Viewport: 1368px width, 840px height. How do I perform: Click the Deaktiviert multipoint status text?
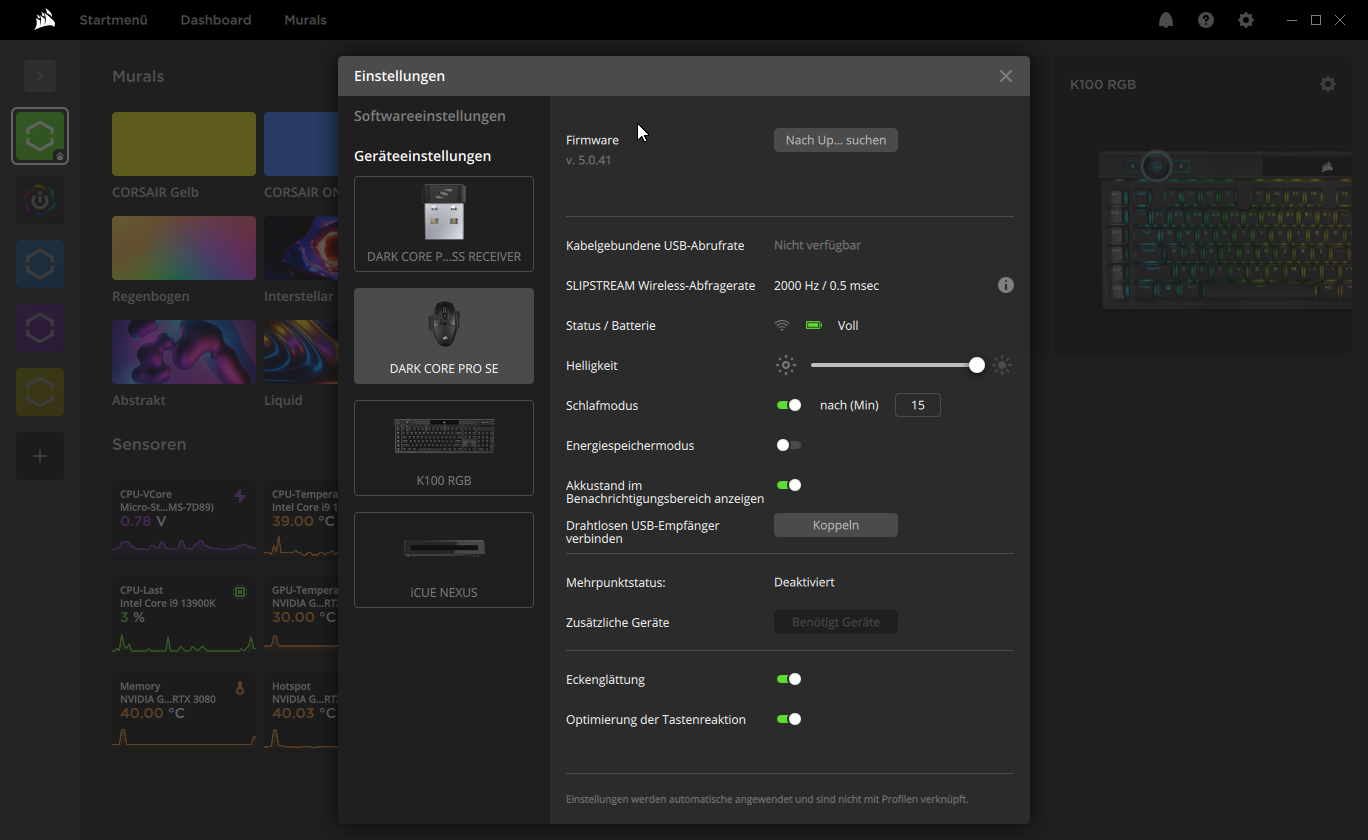point(804,582)
